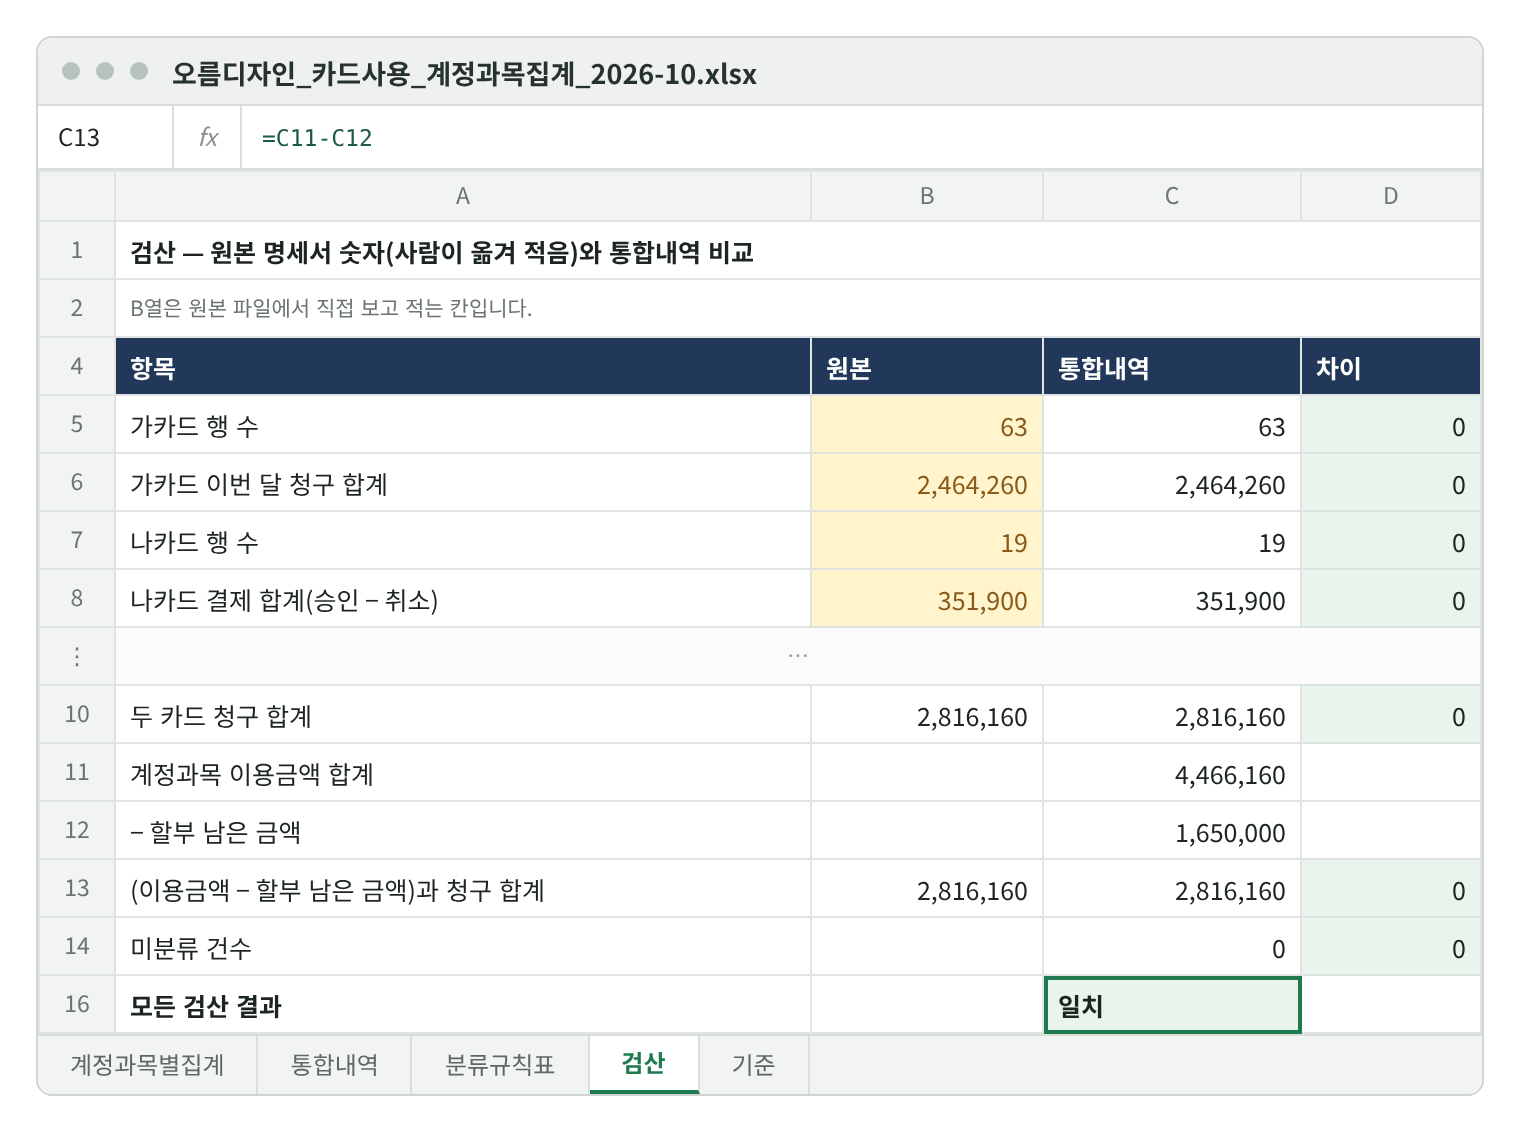Click yellow 원본 cell 19 in row 7
This screenshot has width=1520, height=1132.
[x=927, y=541]
